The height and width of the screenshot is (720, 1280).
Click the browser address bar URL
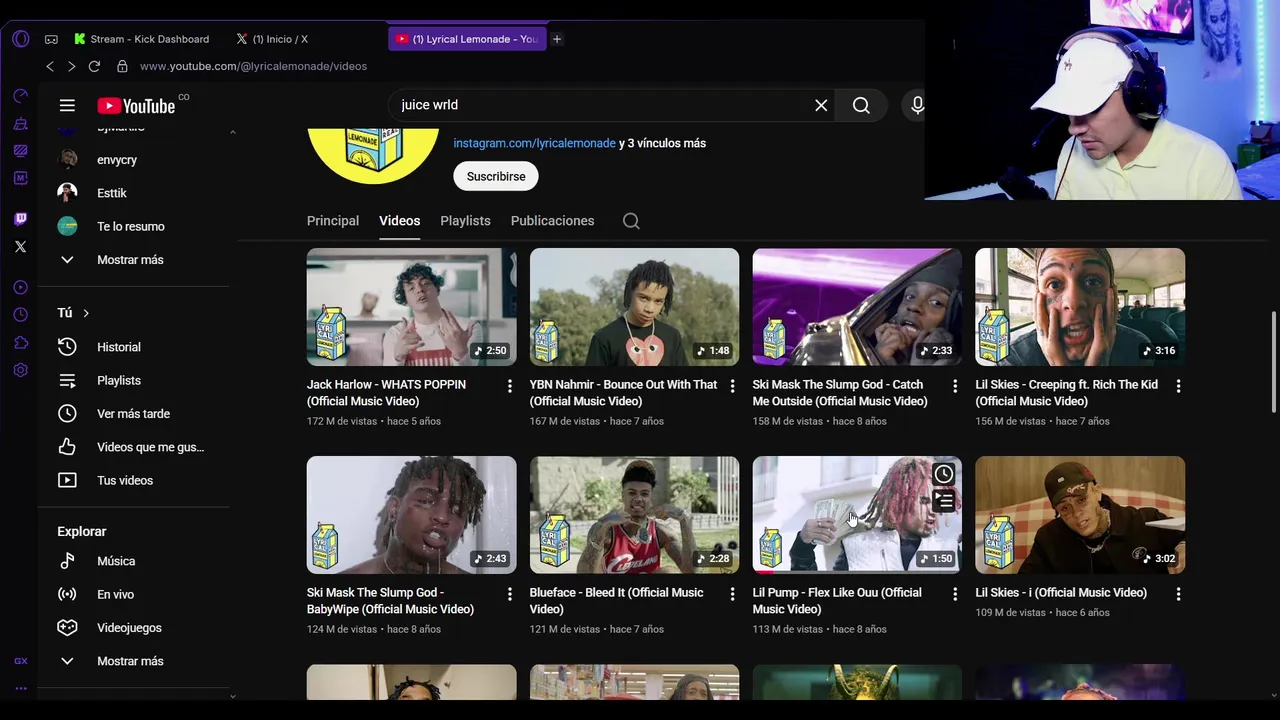tap(253, 66)
